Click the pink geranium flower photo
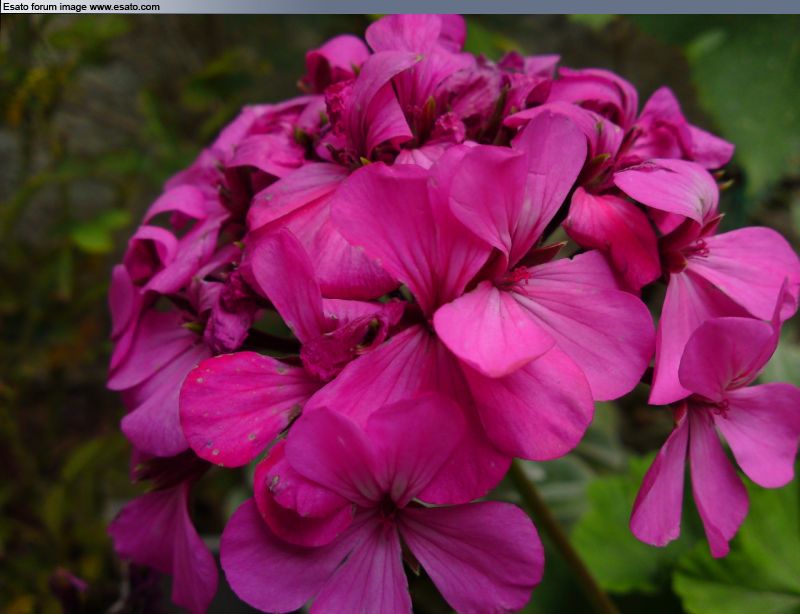Screen dimensions: 800x614 coord(400,314)
